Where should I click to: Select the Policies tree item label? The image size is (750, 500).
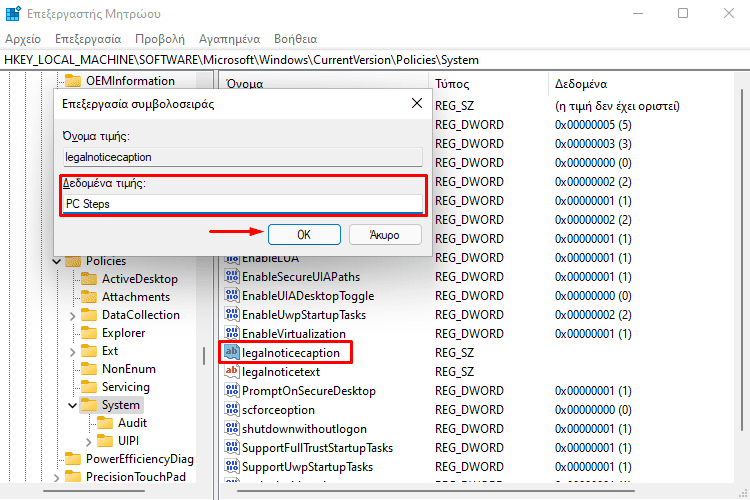(106, 261)
